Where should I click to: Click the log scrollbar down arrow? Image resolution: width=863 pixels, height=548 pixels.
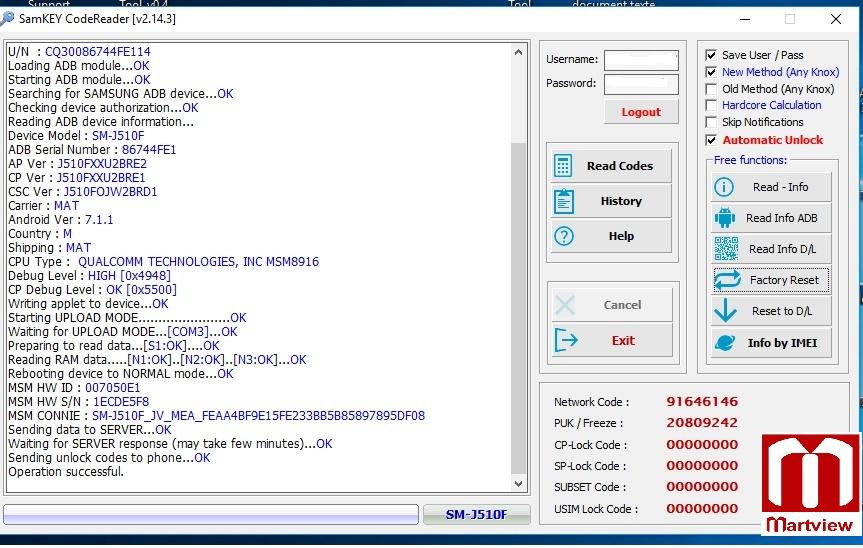518,484
